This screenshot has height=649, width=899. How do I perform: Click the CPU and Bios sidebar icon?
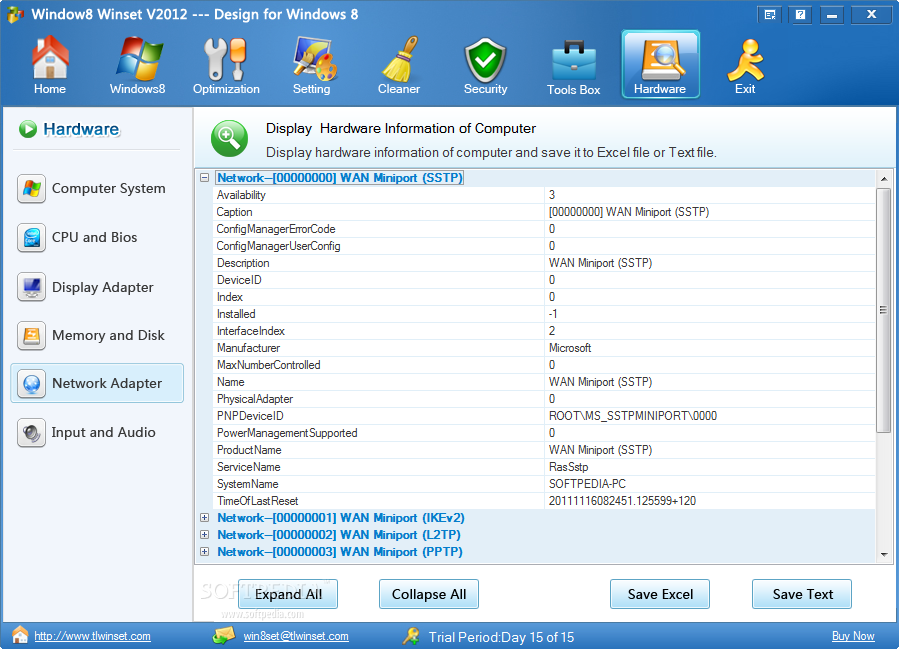coord(32,237)
